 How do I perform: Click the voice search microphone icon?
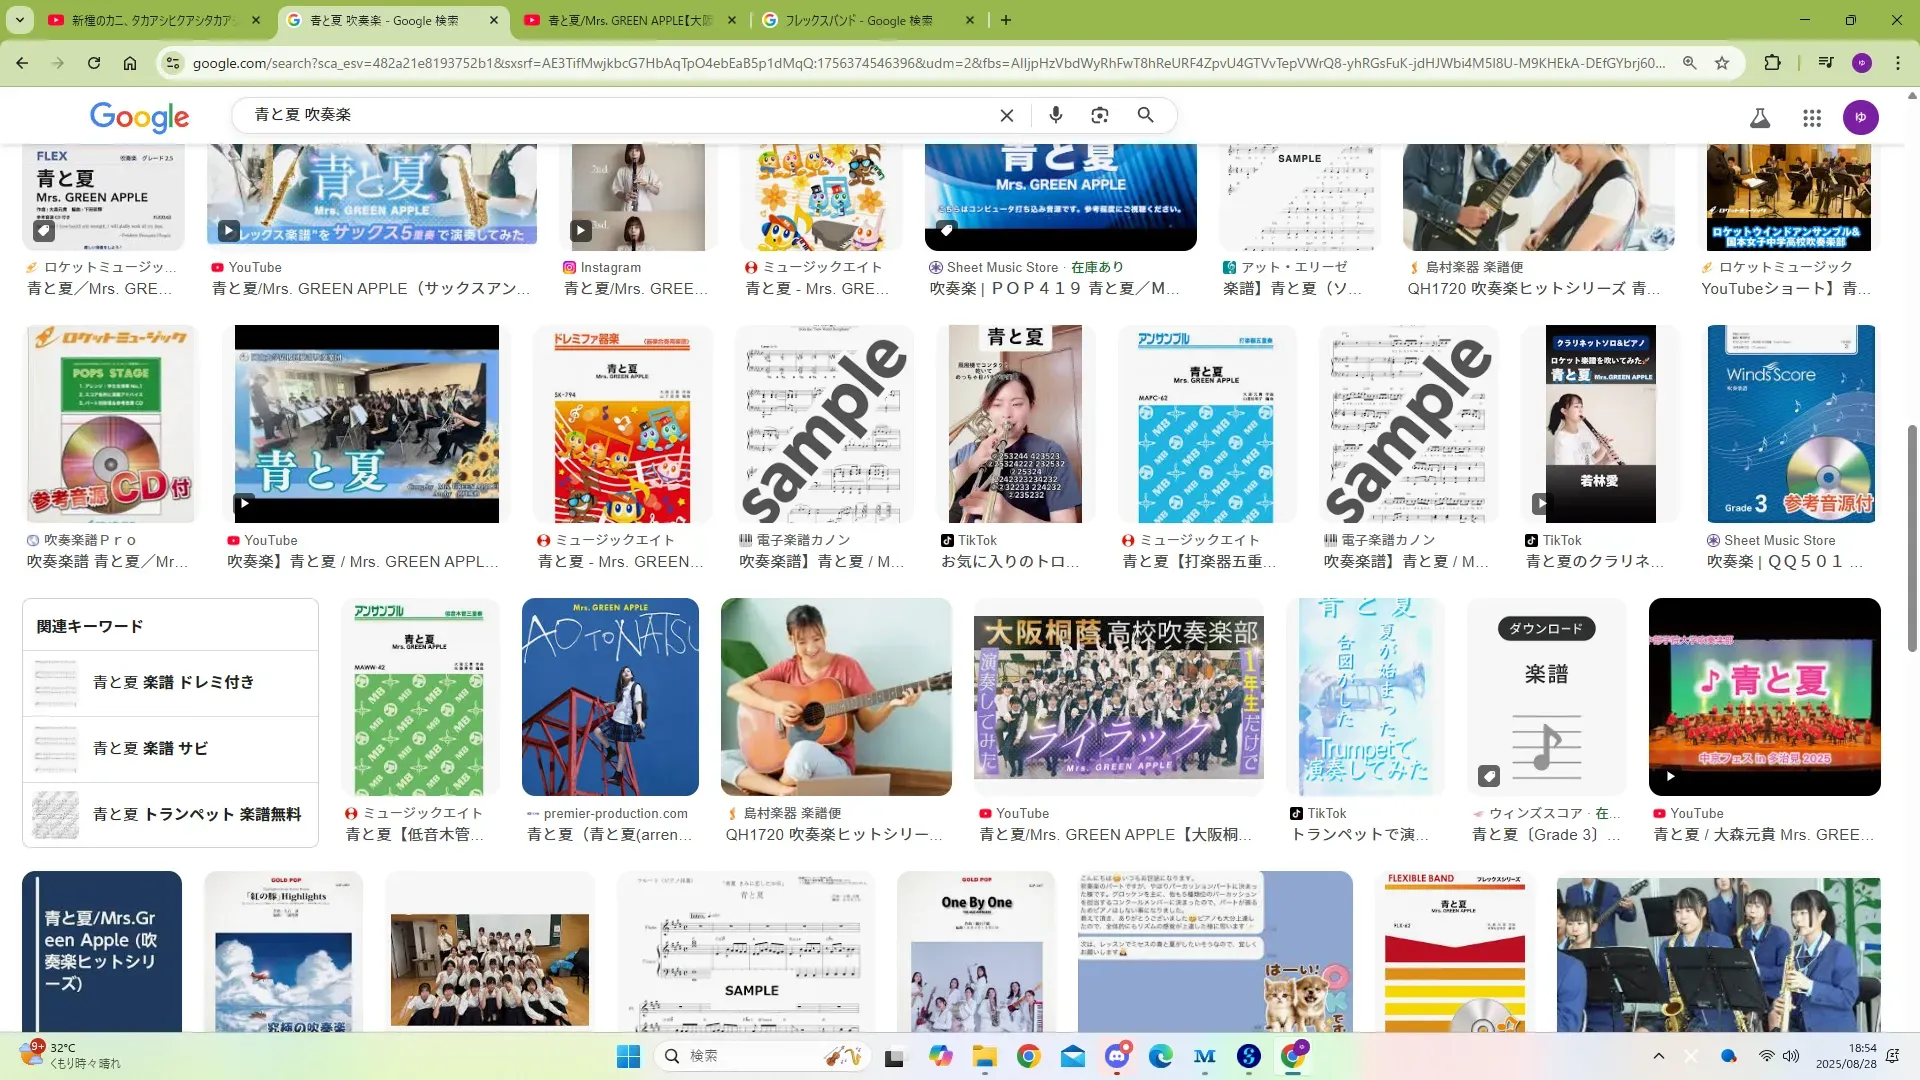click(1055, 115)
